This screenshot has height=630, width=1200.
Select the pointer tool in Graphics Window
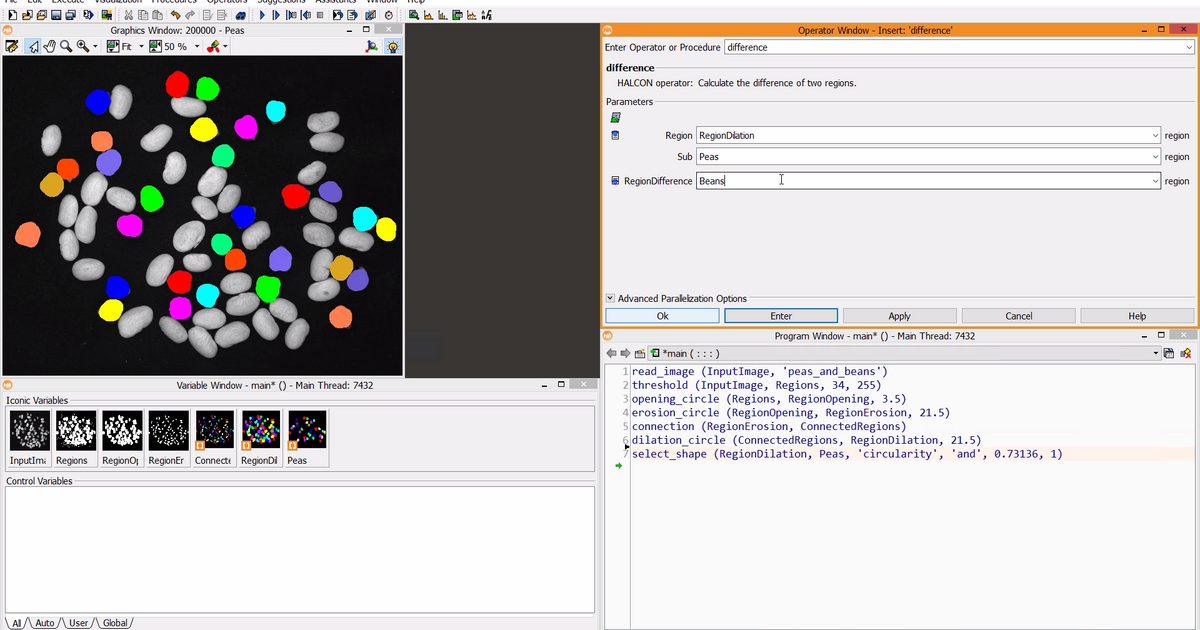pos(33,47)
